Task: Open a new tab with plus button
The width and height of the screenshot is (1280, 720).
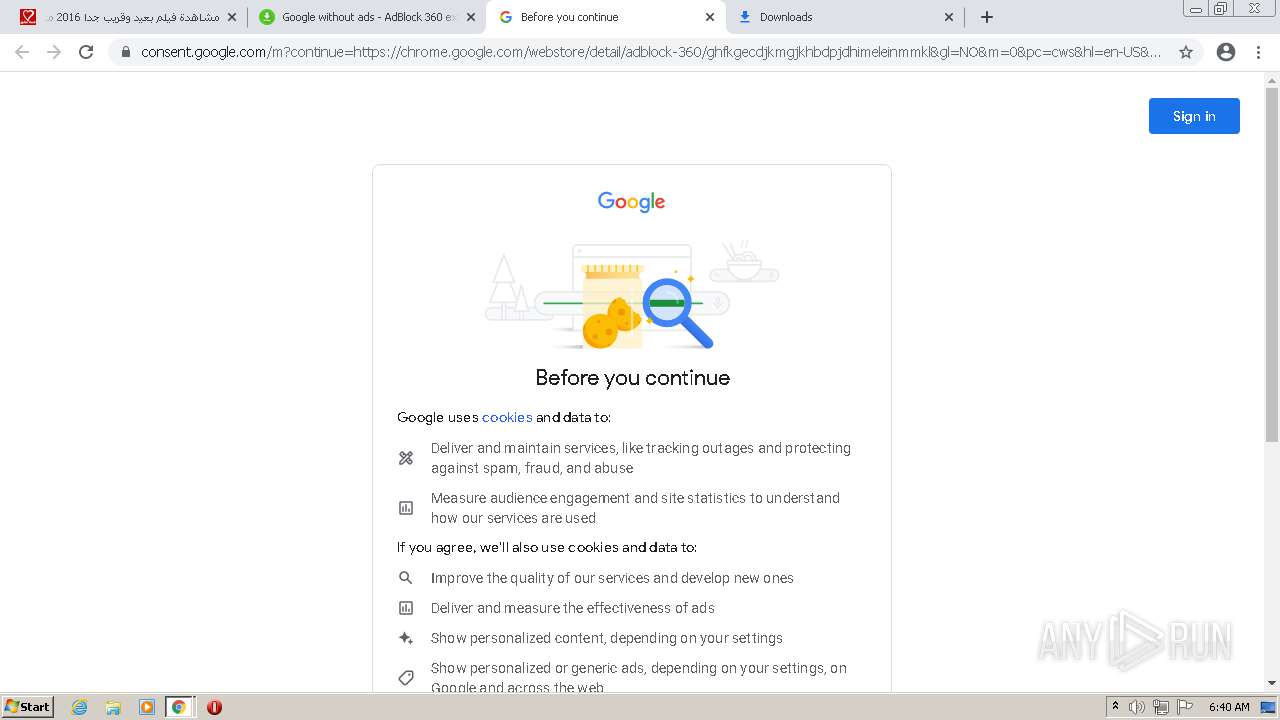Action: [987, 17]
